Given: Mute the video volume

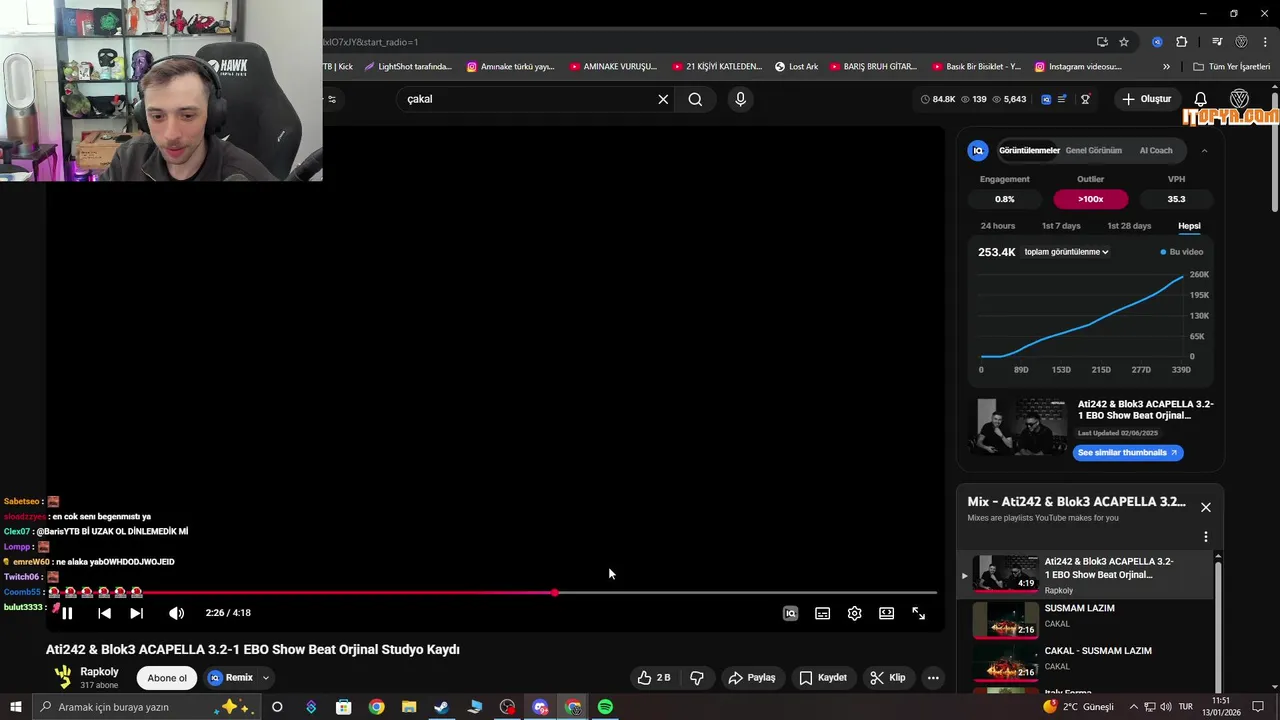Looking at the screenshot, I should [176, 613].
